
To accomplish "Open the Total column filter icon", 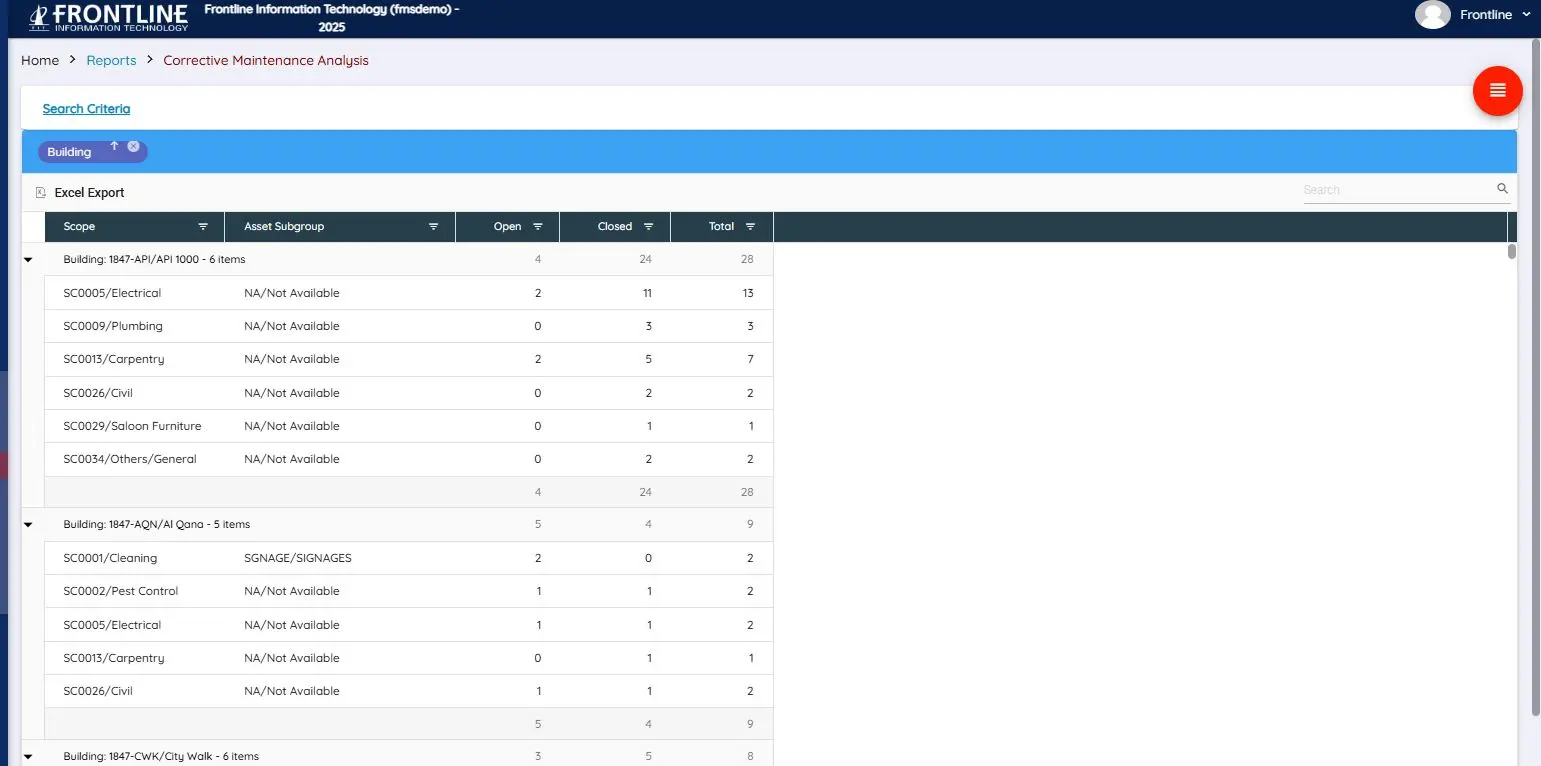I will [748, 226].
